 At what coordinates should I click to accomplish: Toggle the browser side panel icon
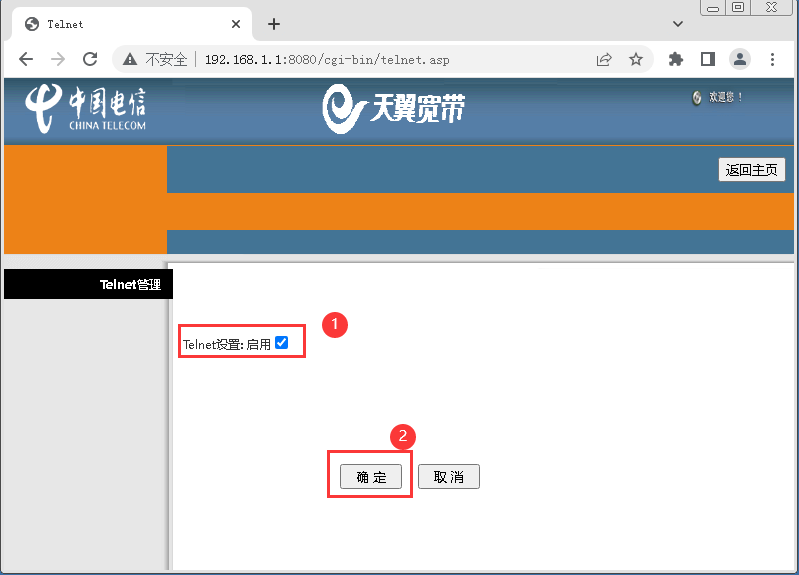(708, 60)
